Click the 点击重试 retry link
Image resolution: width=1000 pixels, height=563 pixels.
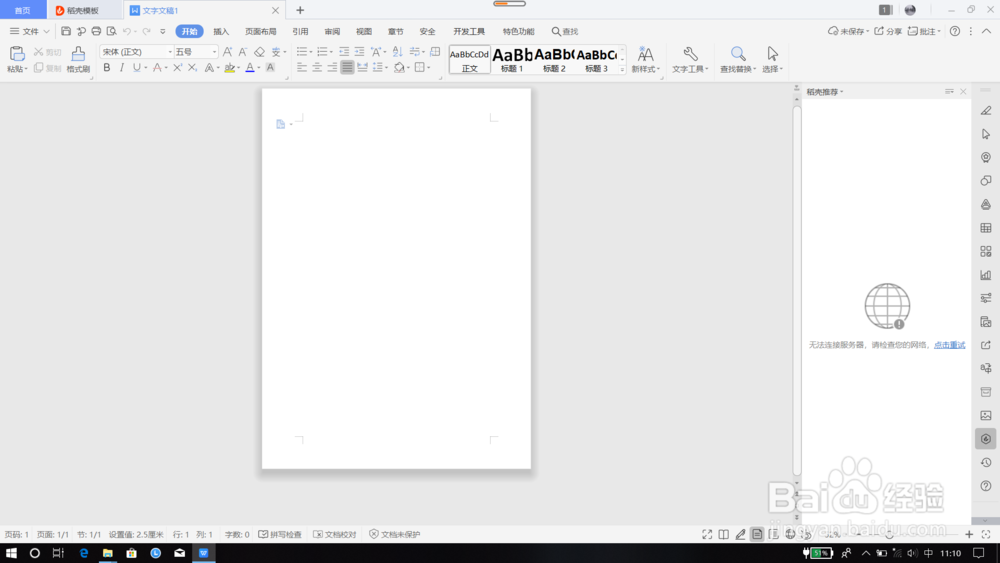(949, 345)
